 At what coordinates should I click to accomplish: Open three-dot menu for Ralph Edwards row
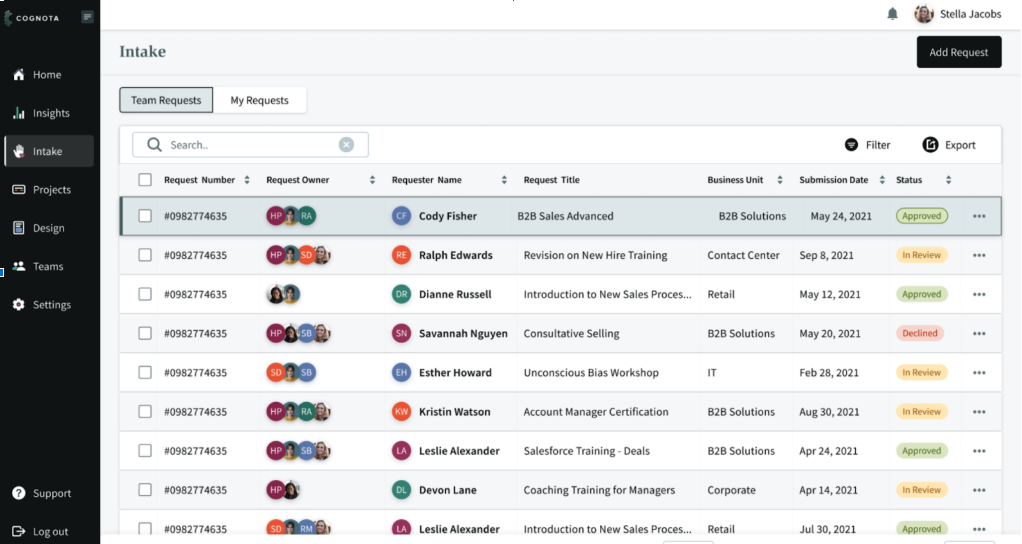click(x=979, y=255)
